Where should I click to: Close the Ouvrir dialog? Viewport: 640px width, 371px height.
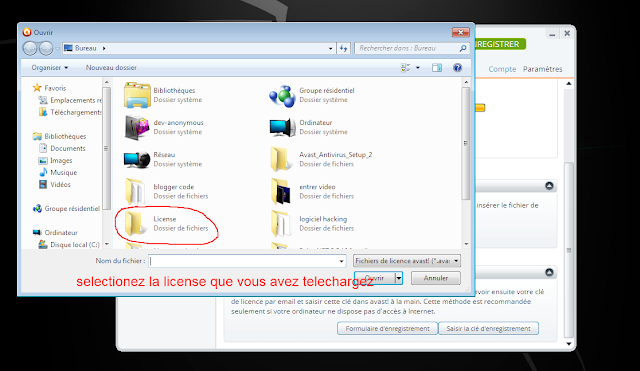(461, 32)
